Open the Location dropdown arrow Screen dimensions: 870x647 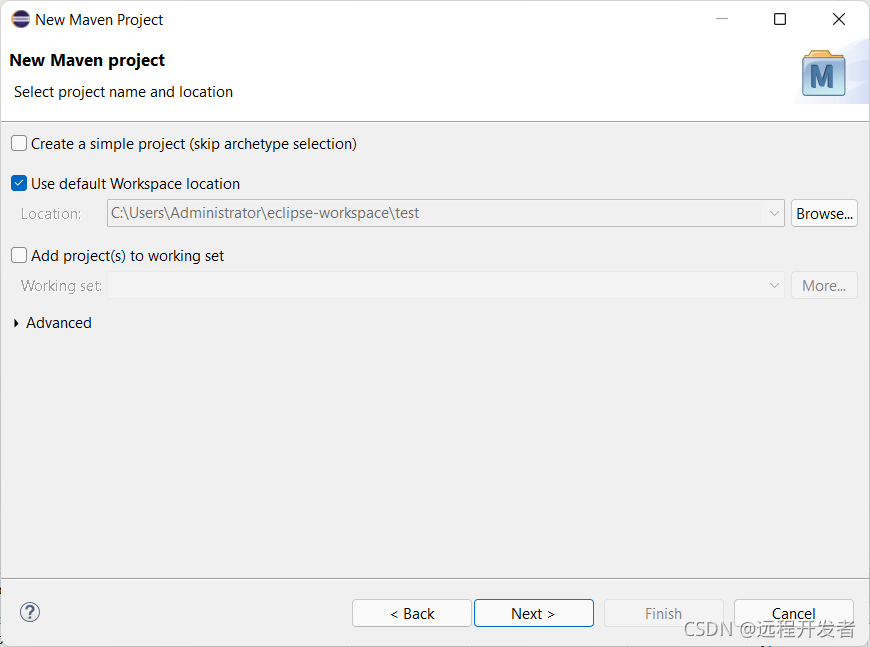(774, 213)
